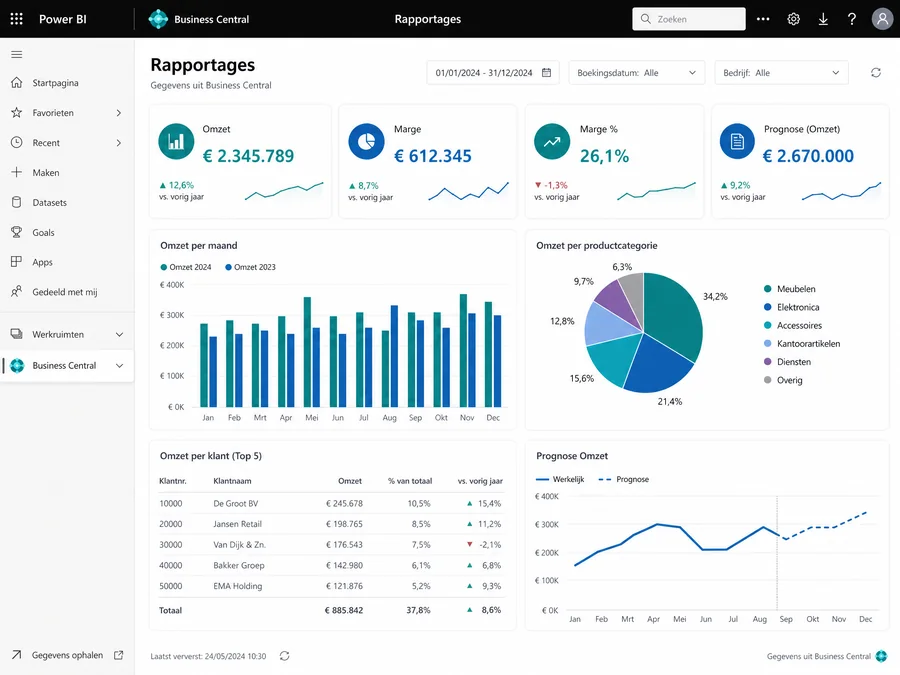
Task: Open the Bedrijf dropdown
Action: coord(781,73)
